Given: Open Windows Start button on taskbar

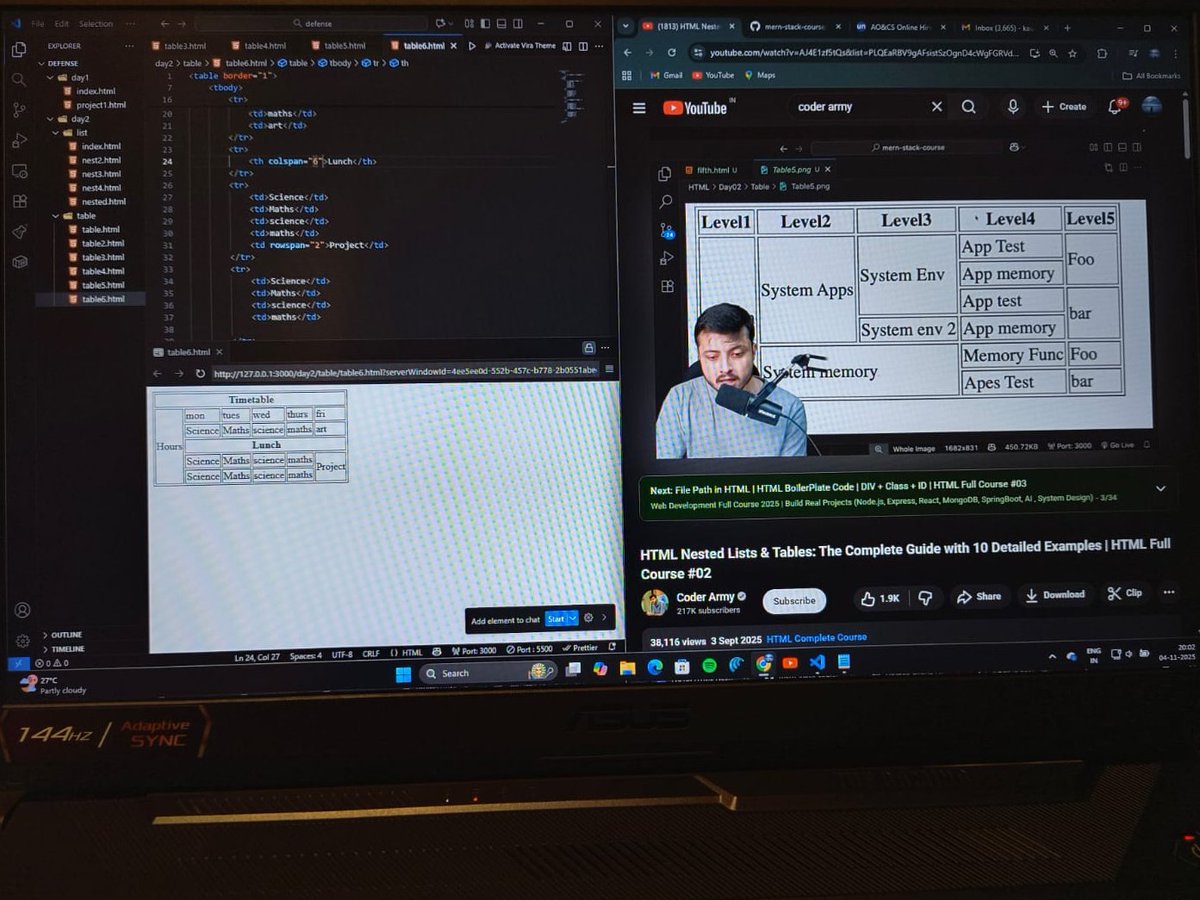Looking at the screenshot, I should pos(404,673).
